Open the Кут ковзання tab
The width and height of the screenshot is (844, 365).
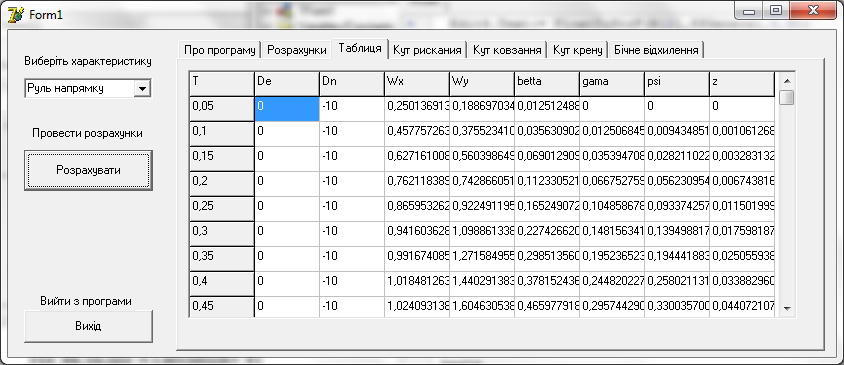pos(507,50)
